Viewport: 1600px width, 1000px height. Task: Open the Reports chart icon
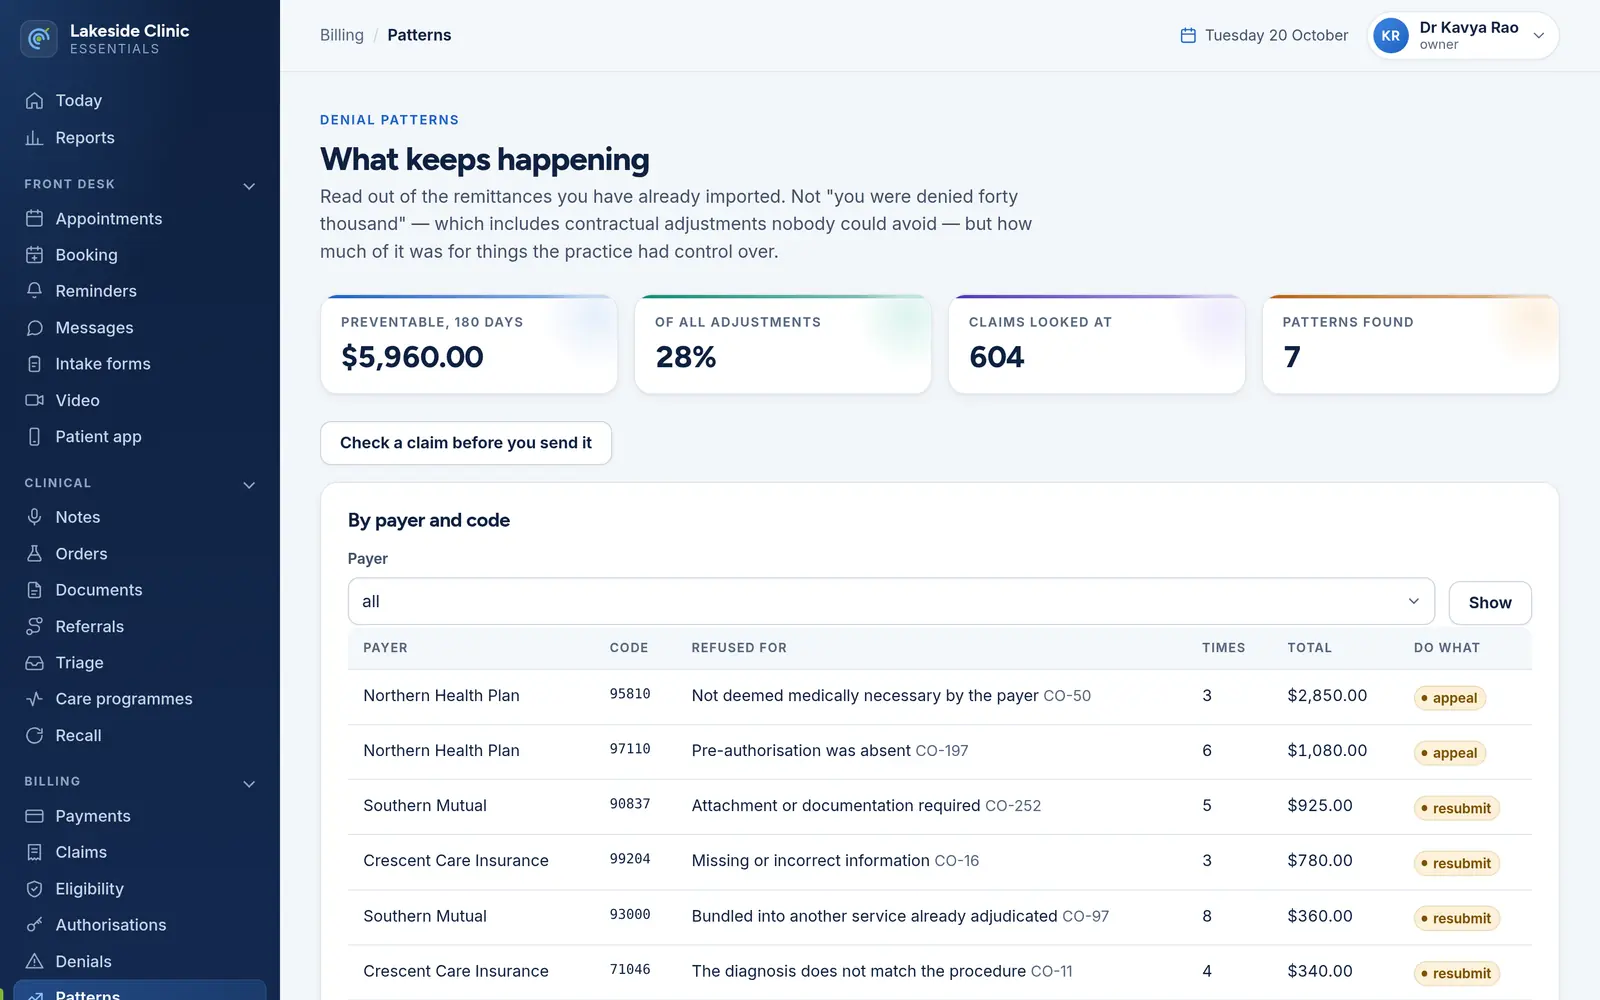click(x=34, y=138)
